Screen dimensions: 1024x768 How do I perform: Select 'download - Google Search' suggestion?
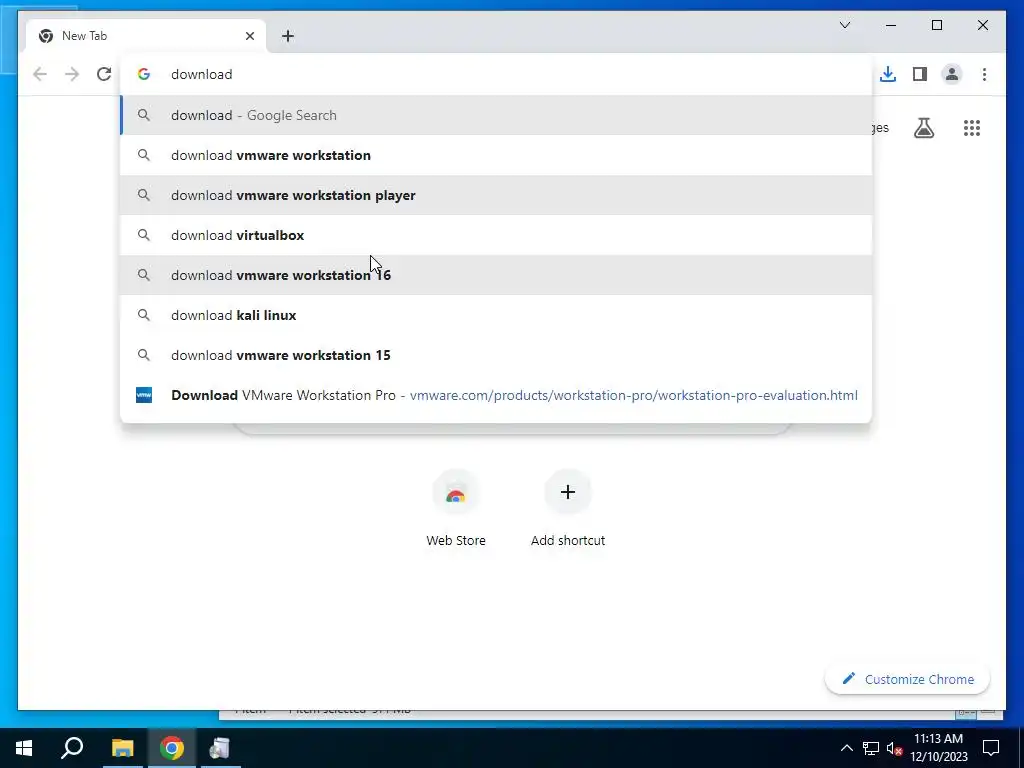(x=496, y=115)
